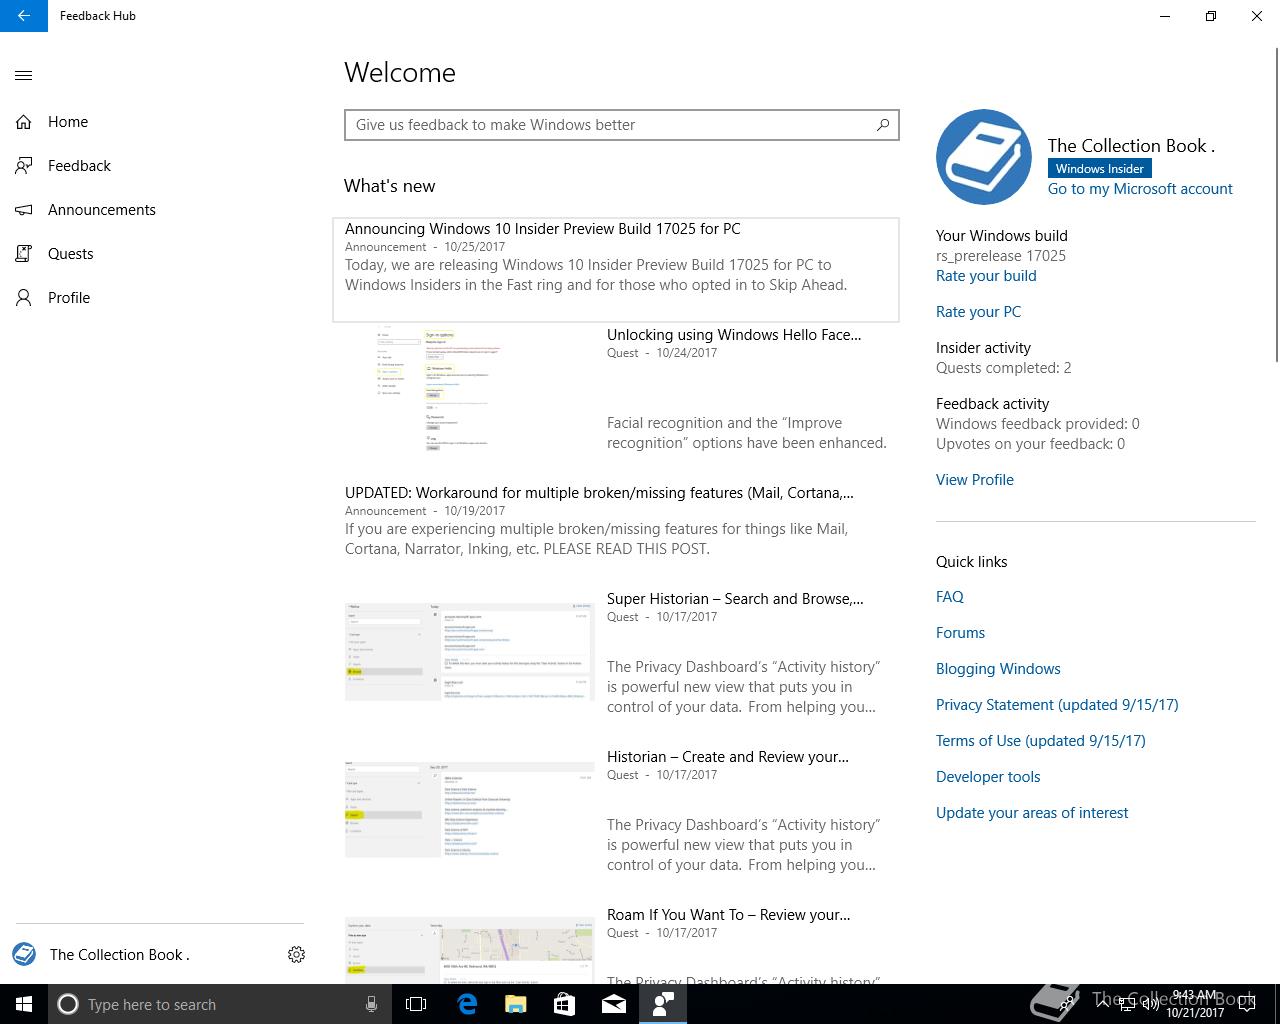Click the rs_prerelease 17025 build text
The width and height of the screenshot is (1280, 1024).
coord(1001,256)
